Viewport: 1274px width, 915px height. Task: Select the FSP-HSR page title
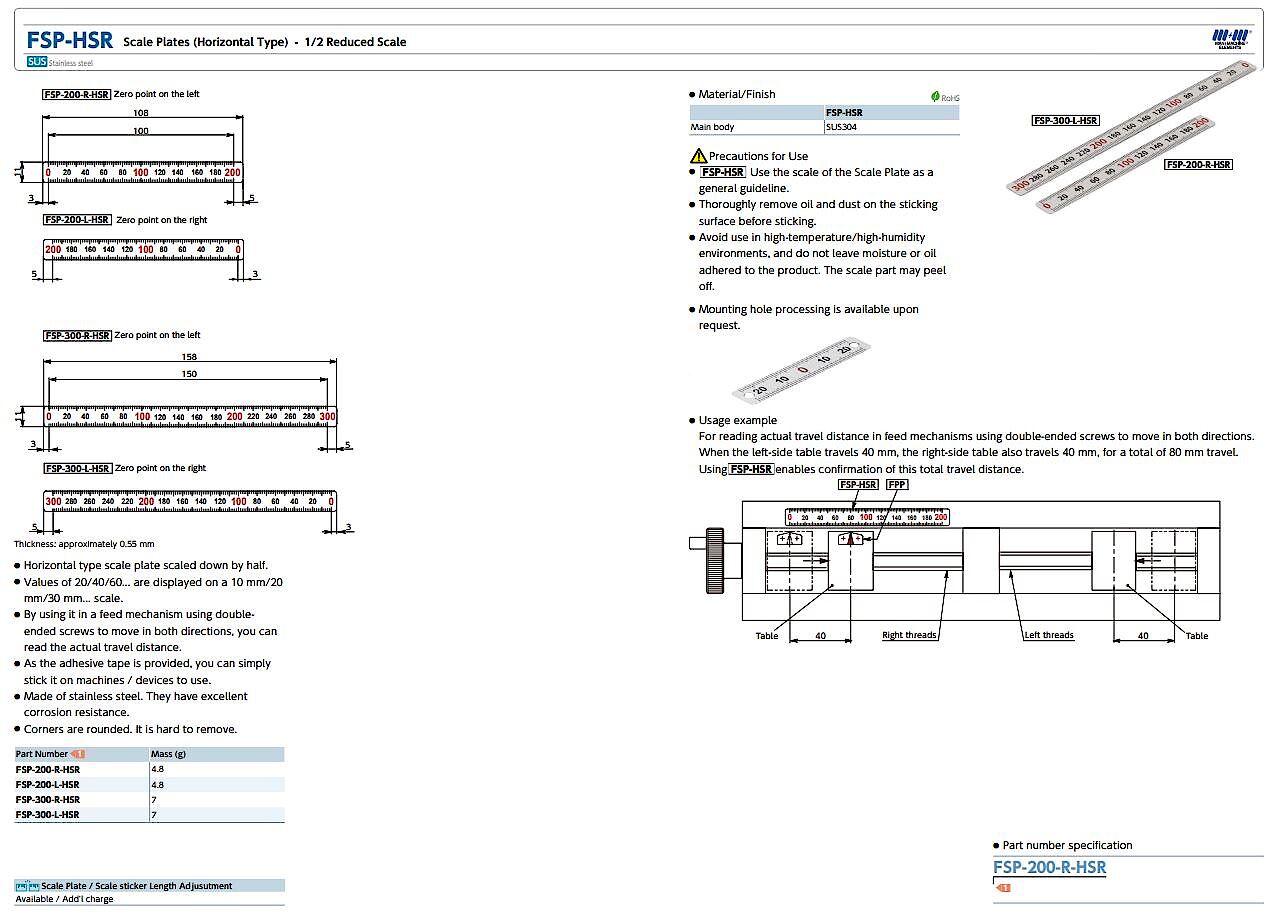70,40
